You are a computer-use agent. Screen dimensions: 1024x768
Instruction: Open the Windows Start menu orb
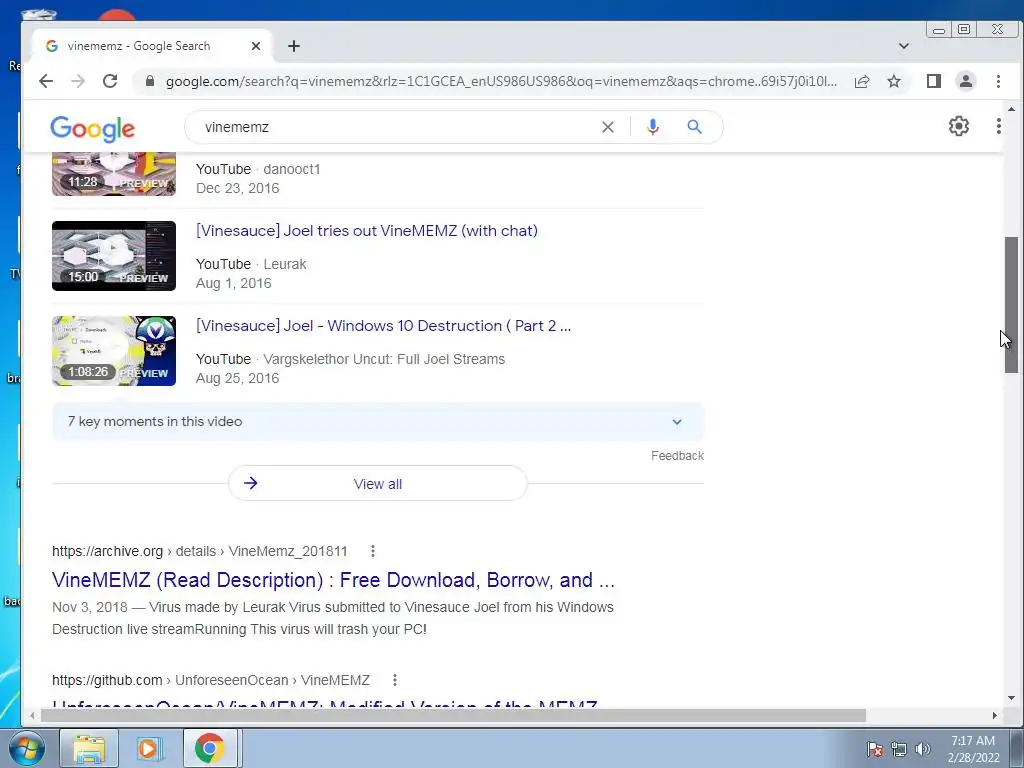(27, 748)
